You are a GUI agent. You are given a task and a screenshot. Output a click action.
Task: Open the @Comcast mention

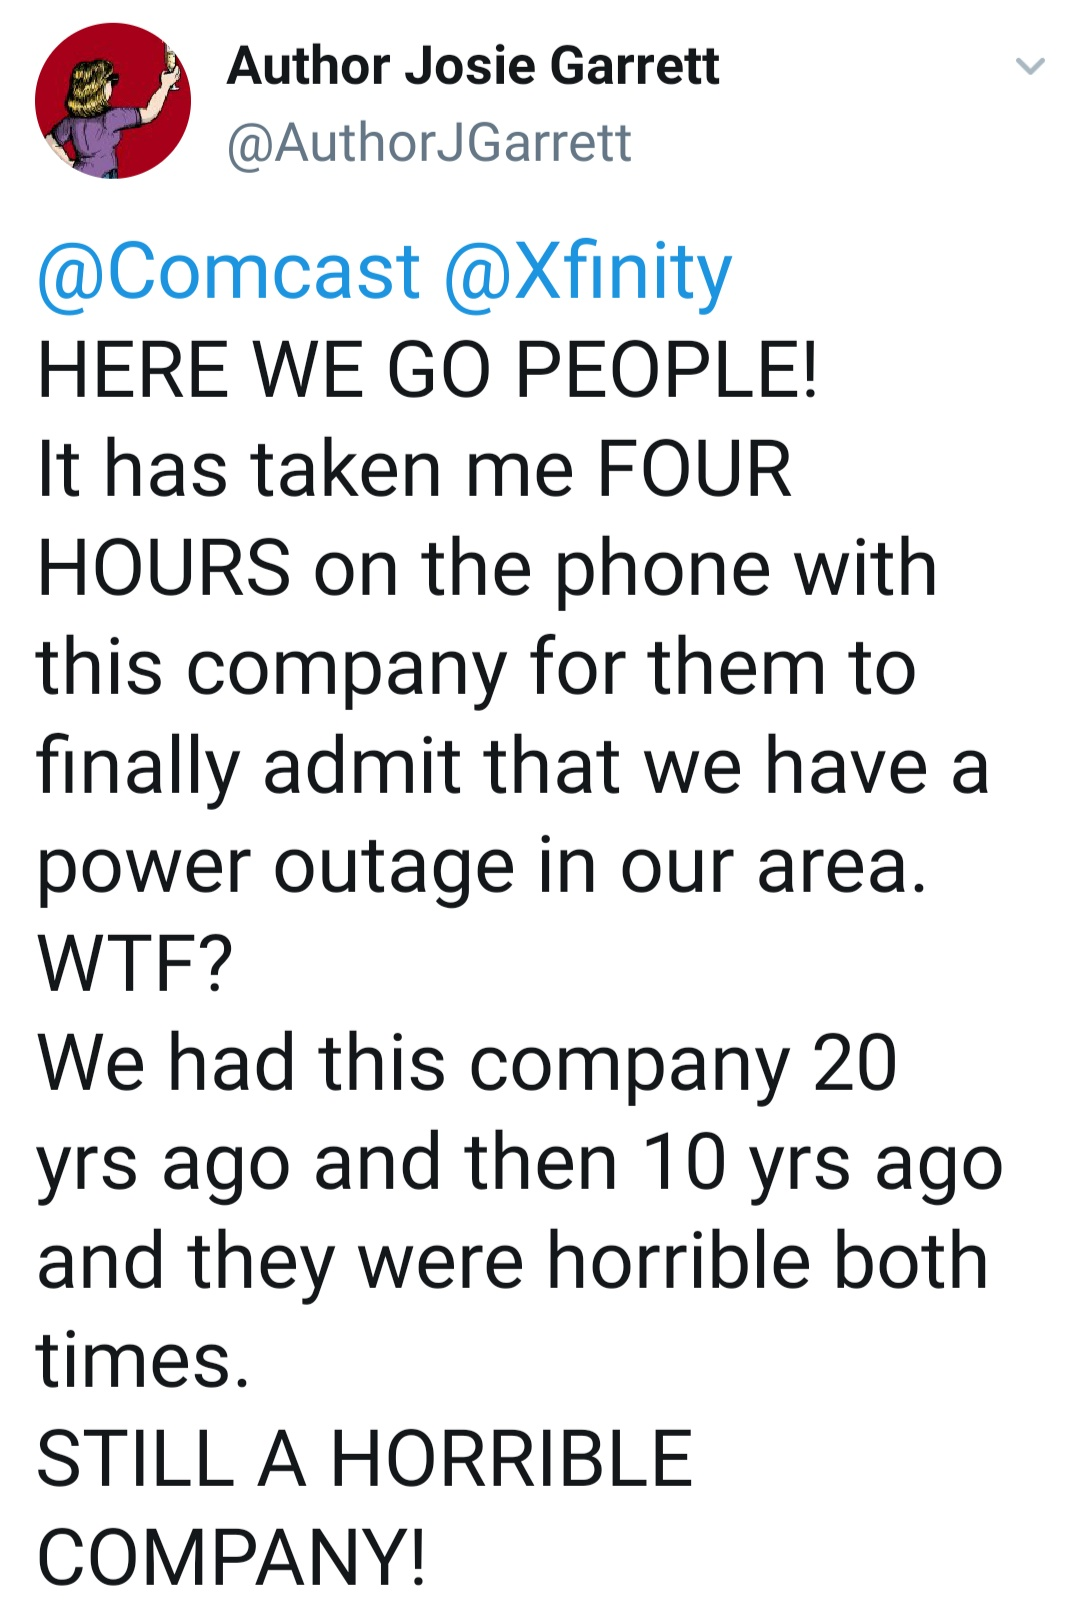tap(228, 272)
